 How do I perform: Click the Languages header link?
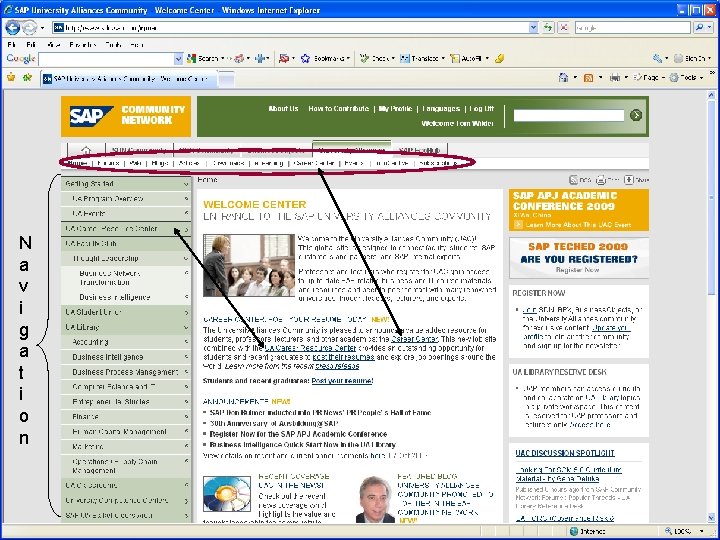click(x=441, y=109)
